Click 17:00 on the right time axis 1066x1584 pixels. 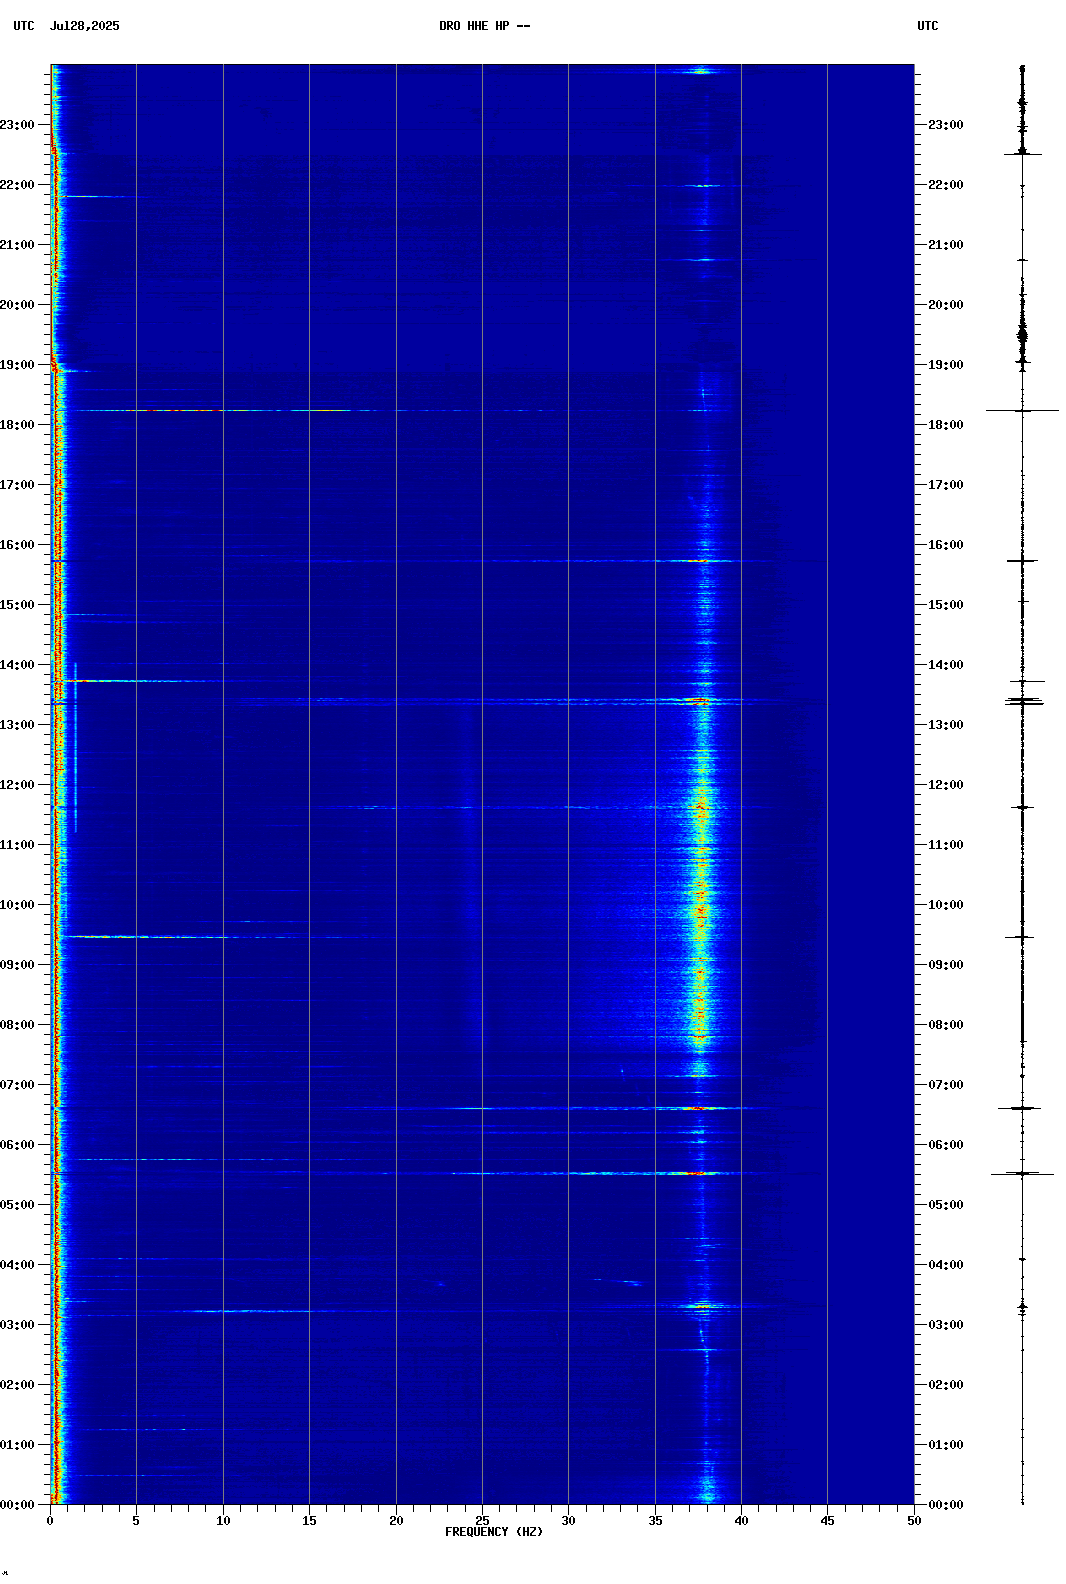pyautogui.click(x=946, y=485)
